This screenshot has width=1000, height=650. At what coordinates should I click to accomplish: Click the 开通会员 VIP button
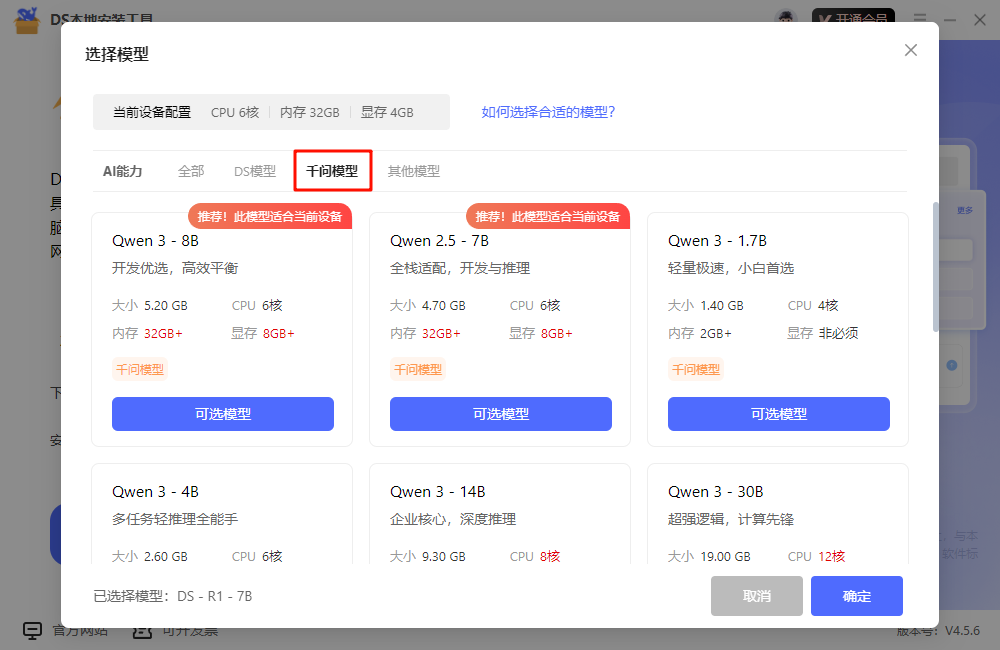tap(851, 19)
